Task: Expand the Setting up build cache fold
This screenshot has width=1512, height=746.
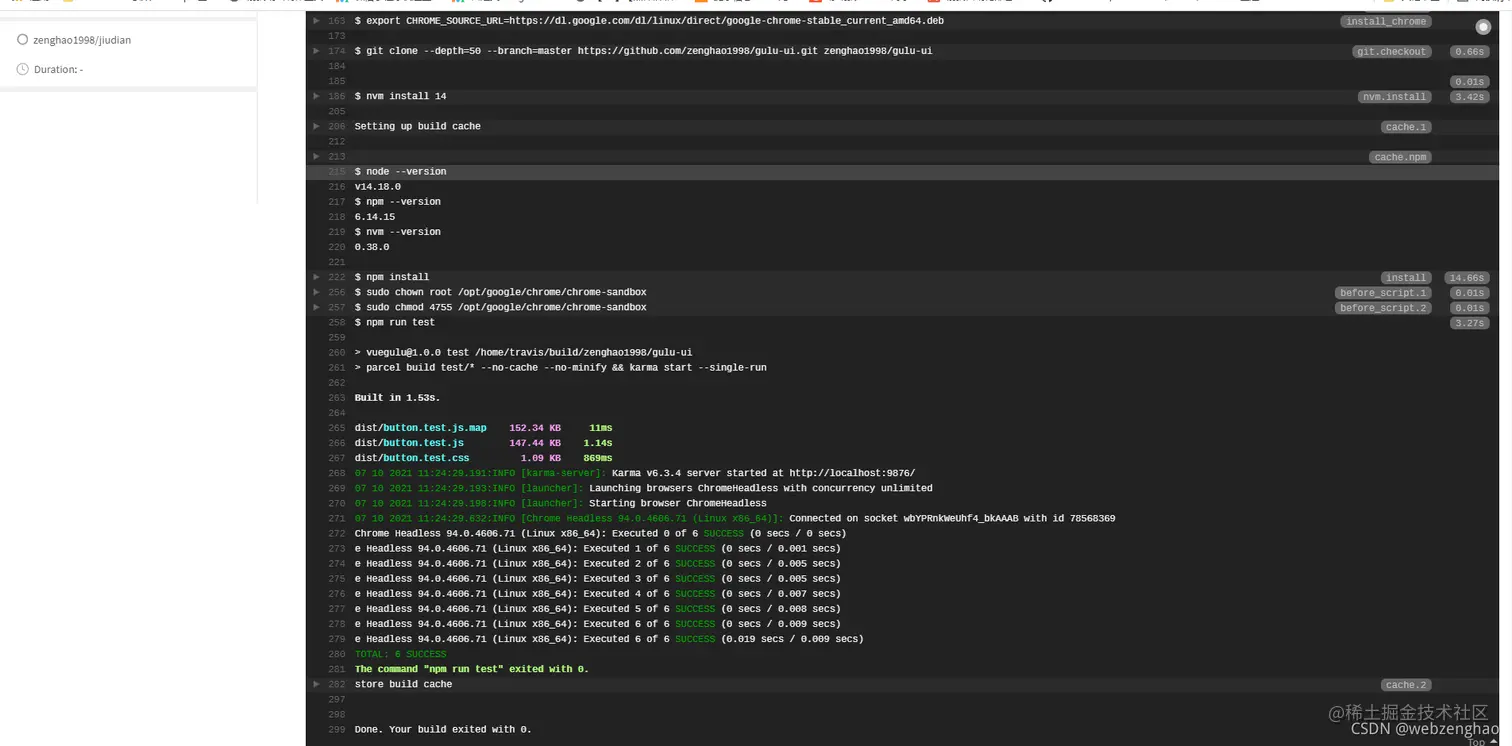Action: 317,126
